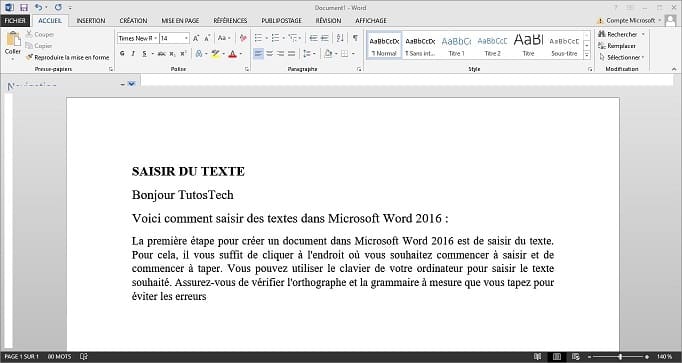This screenshot has height=363, width=682.
Task: Toggle bold formatting (G button)
Action: [122, 54]
